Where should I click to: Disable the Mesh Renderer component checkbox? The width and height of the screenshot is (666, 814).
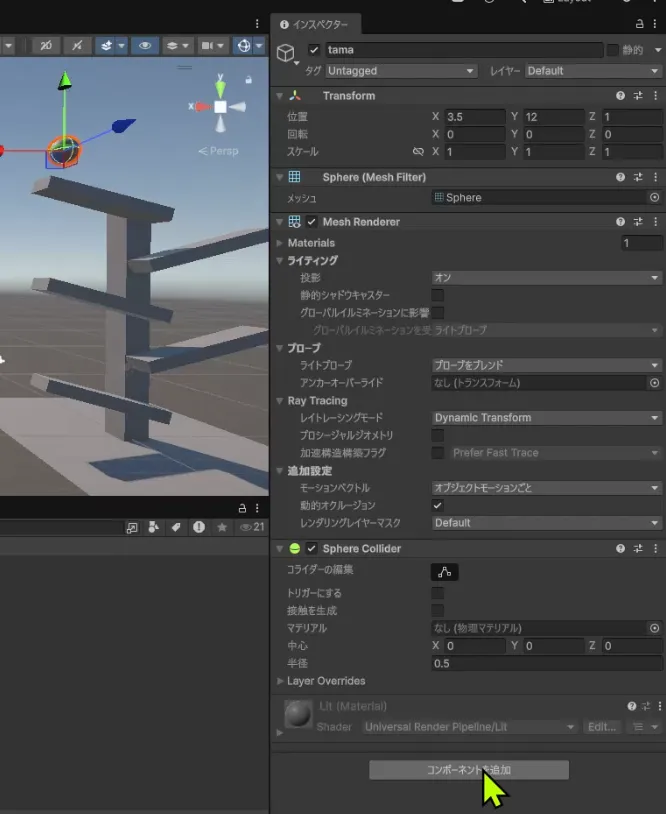click(312, 222)
